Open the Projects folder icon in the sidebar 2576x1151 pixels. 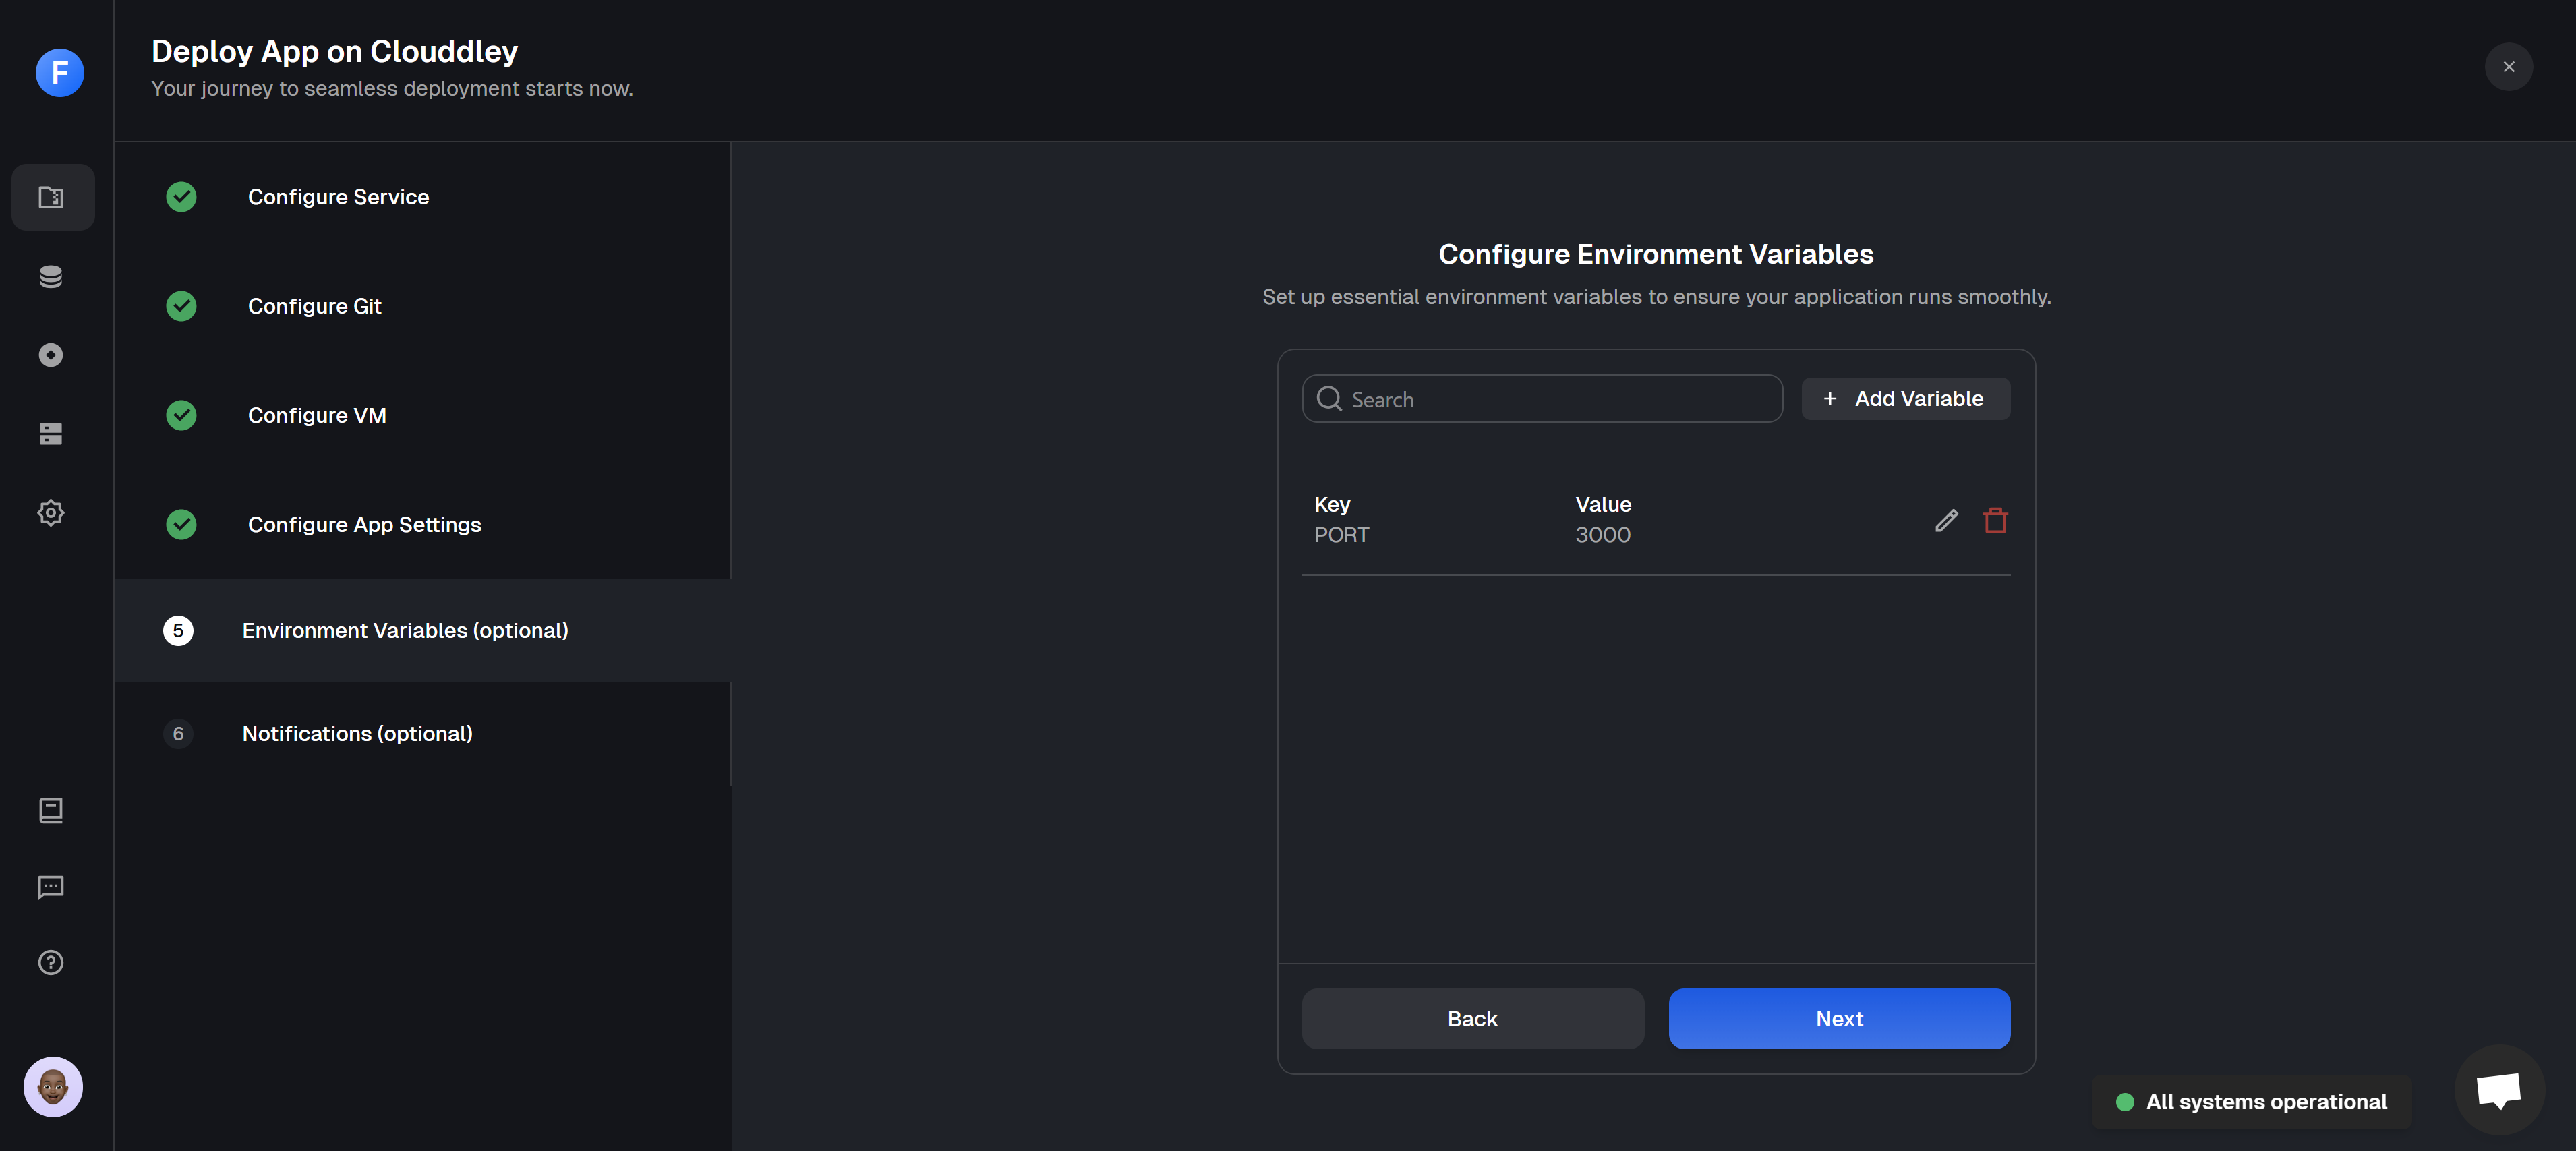point(51,196)
